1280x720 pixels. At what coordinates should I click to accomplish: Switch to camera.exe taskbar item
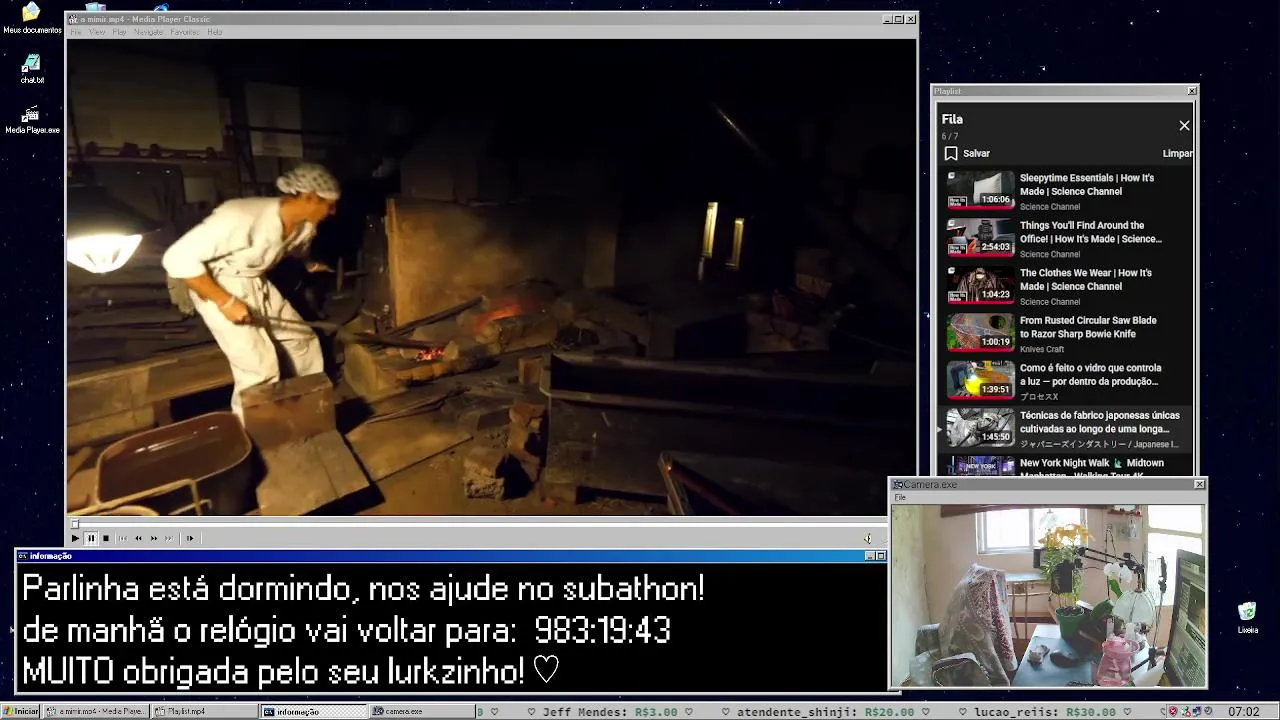(x=421, y=712)
